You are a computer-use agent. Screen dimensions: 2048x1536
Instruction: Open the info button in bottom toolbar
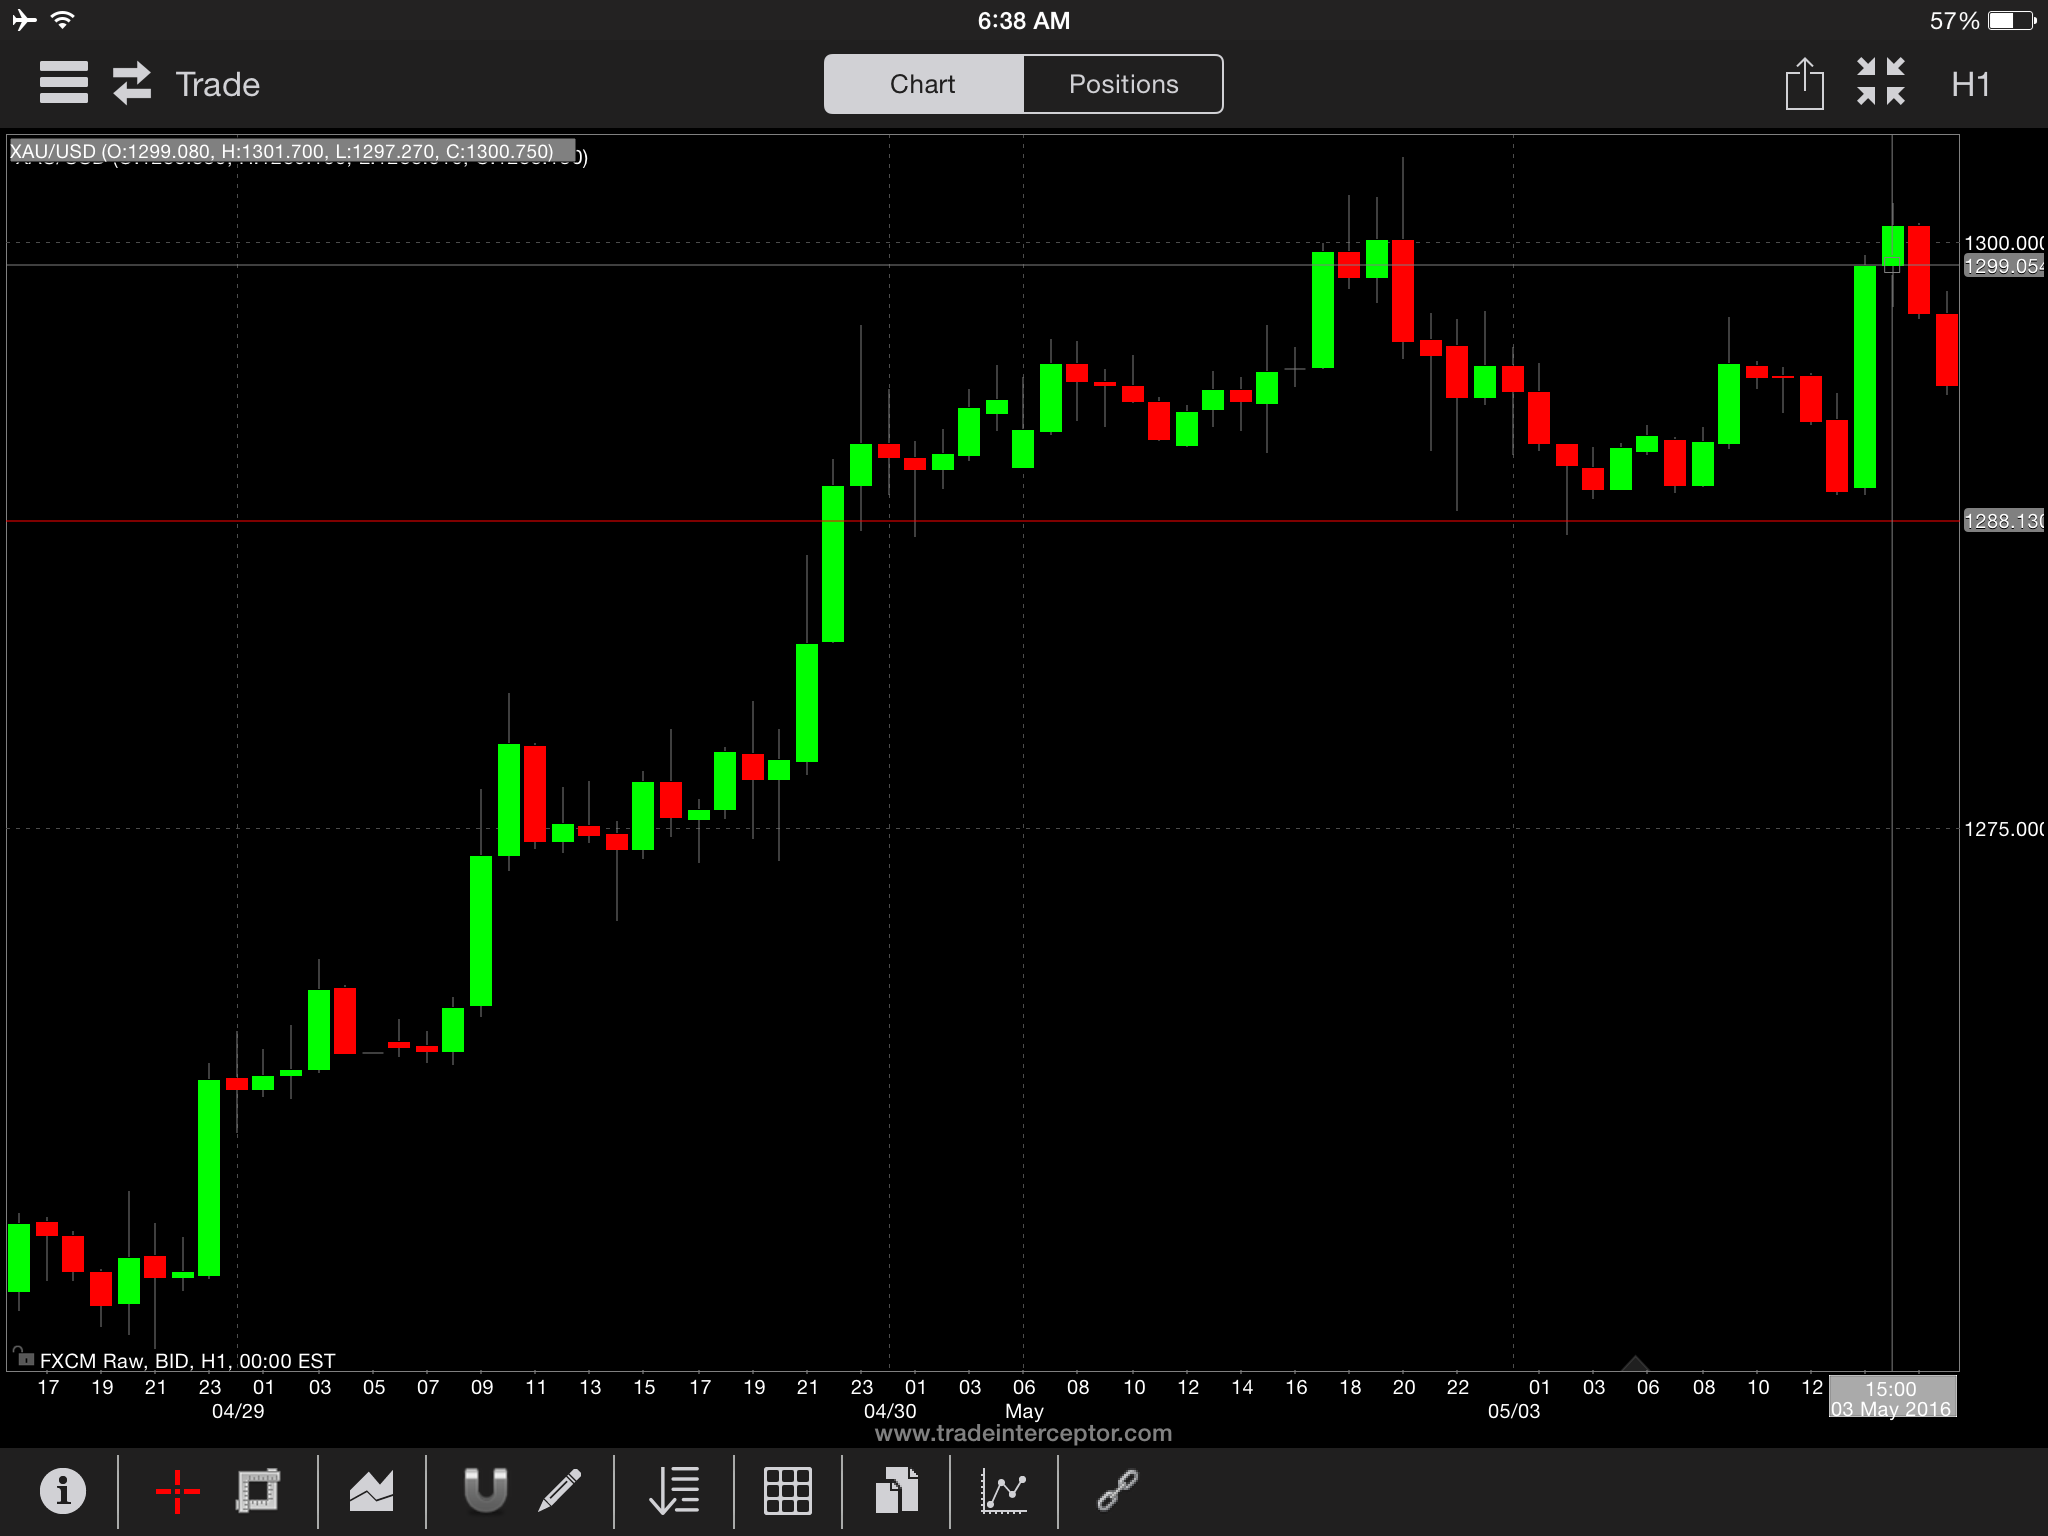(63, 1491)
